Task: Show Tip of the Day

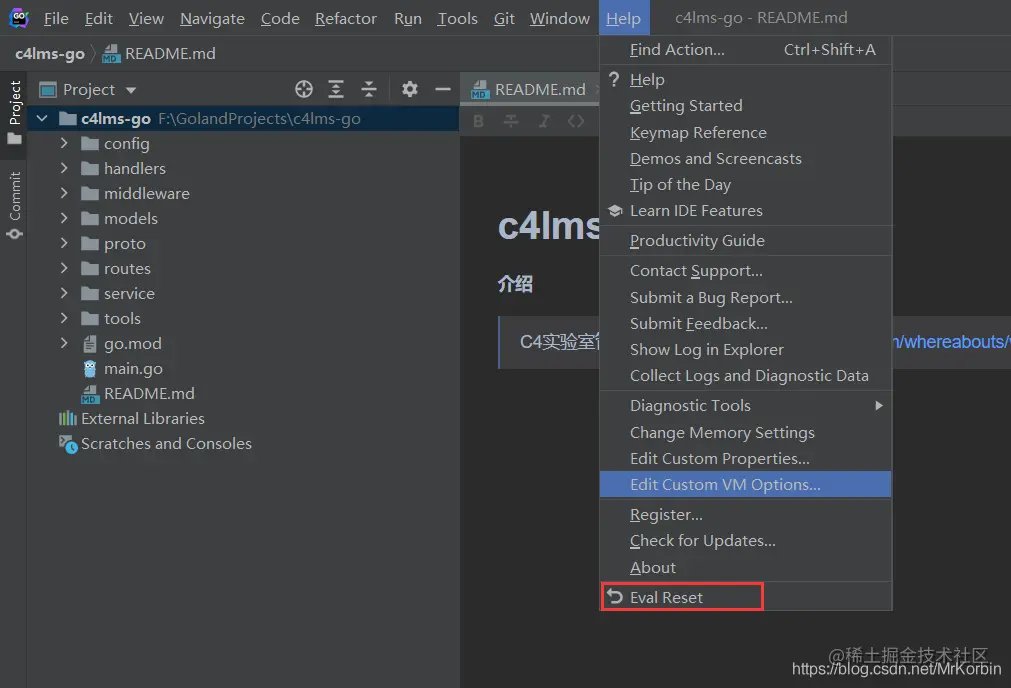Action: click(745, 184)
